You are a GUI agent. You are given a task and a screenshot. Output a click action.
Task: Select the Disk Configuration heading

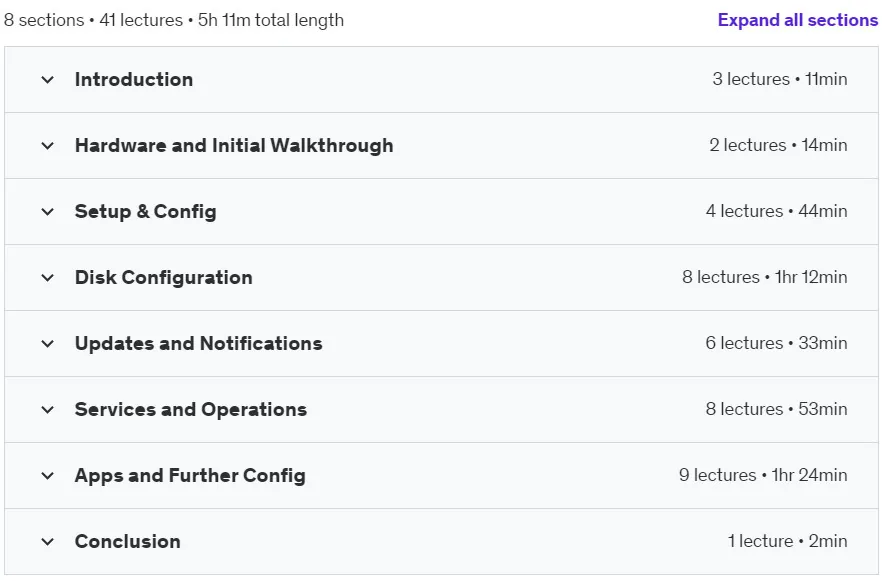[164, 278]
